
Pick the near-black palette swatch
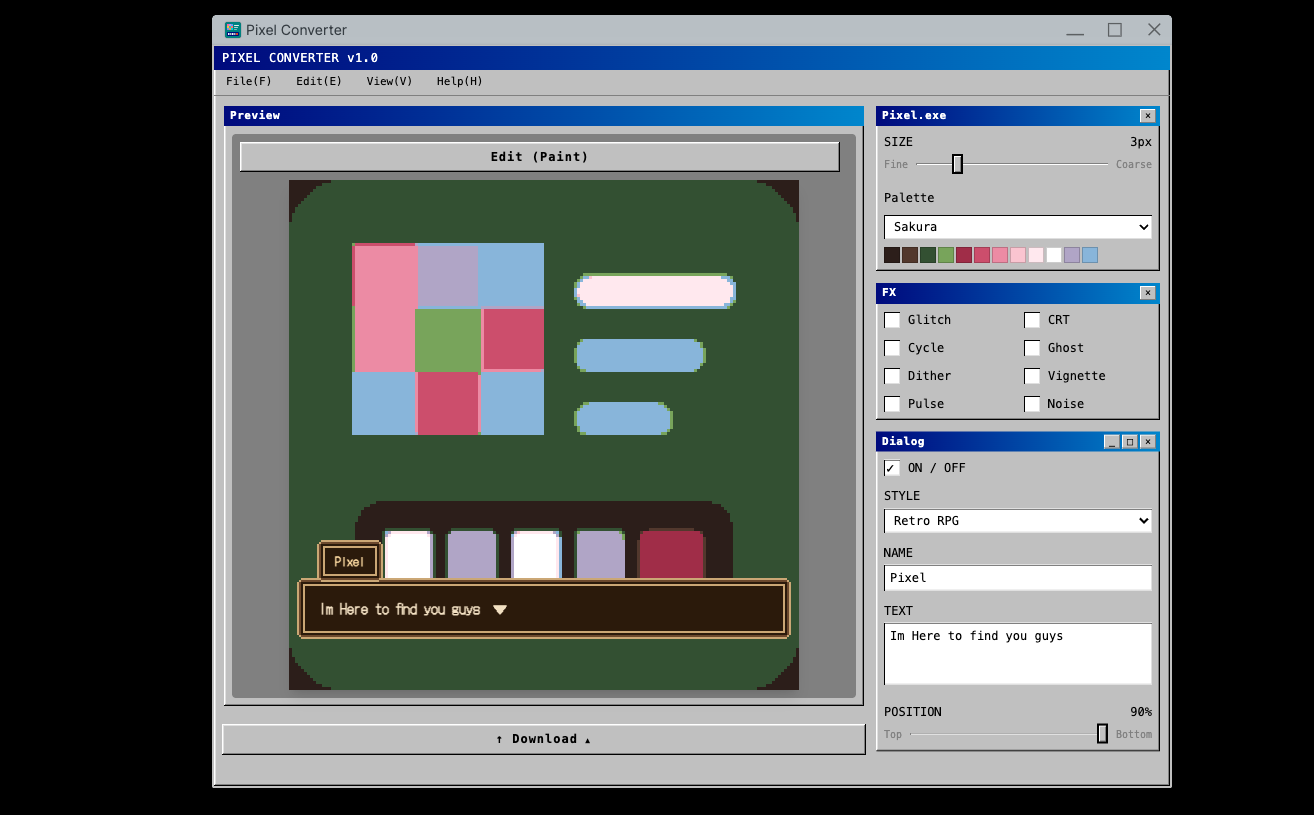click(x=892, y=255)
